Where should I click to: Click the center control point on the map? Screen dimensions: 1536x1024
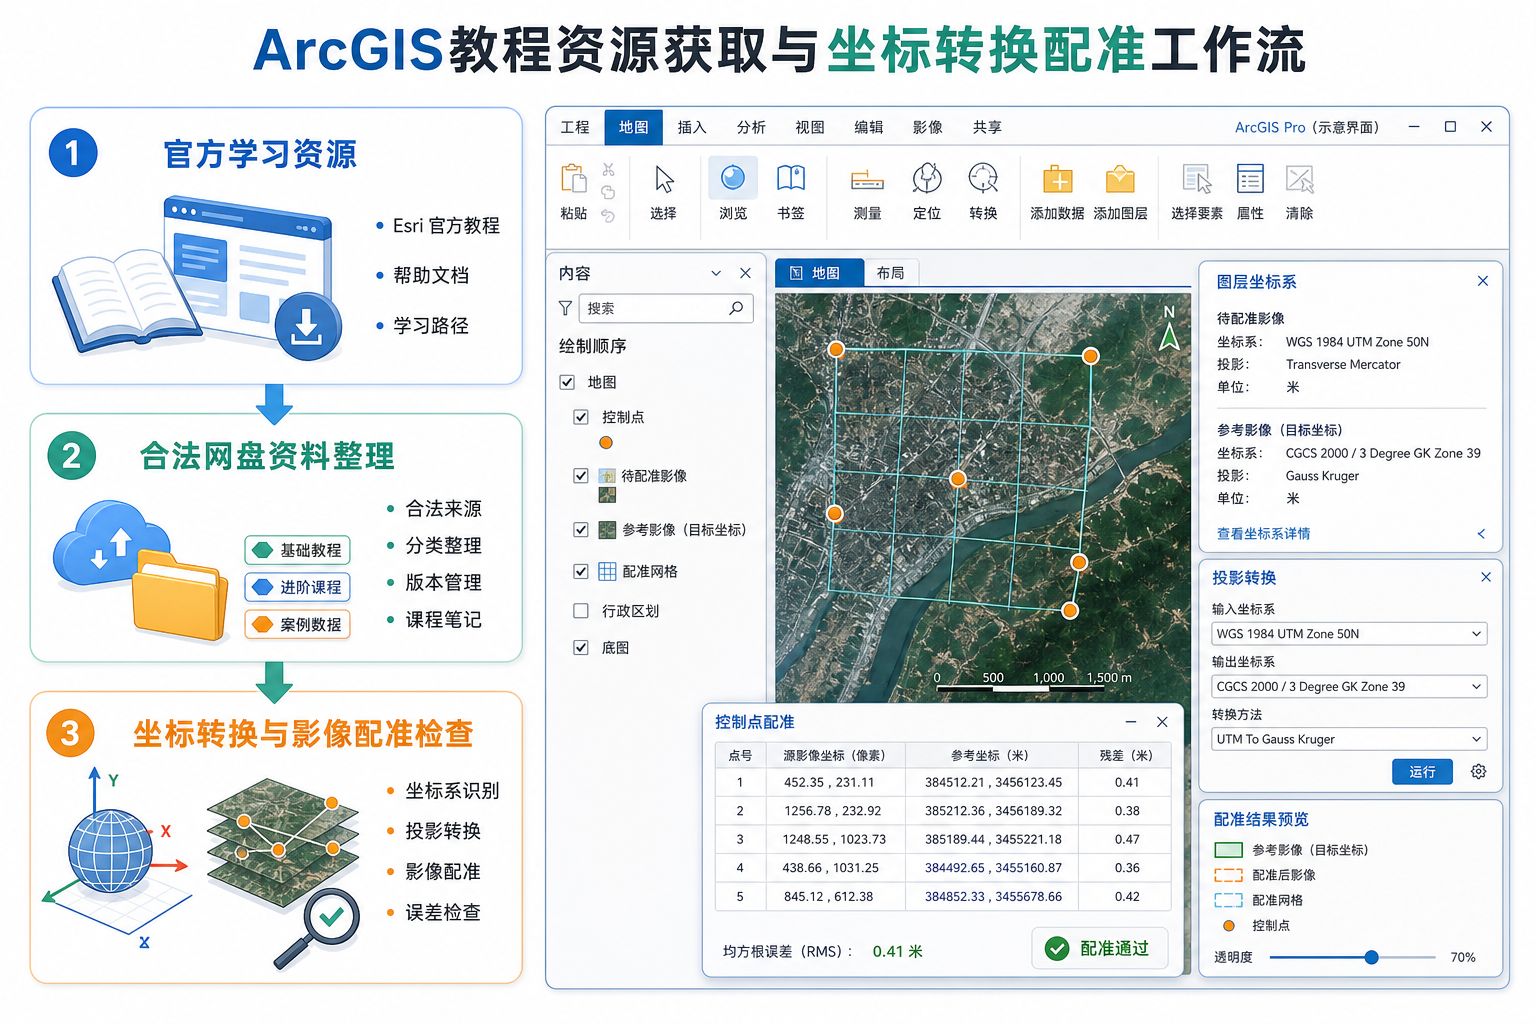[x=958, y=479]
